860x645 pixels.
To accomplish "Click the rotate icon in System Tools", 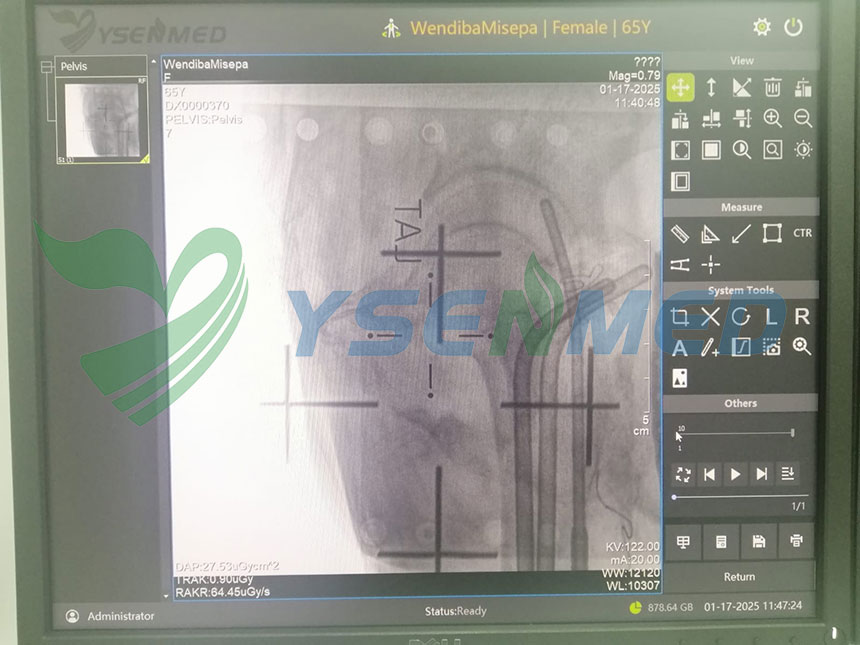I will [741, 318].
